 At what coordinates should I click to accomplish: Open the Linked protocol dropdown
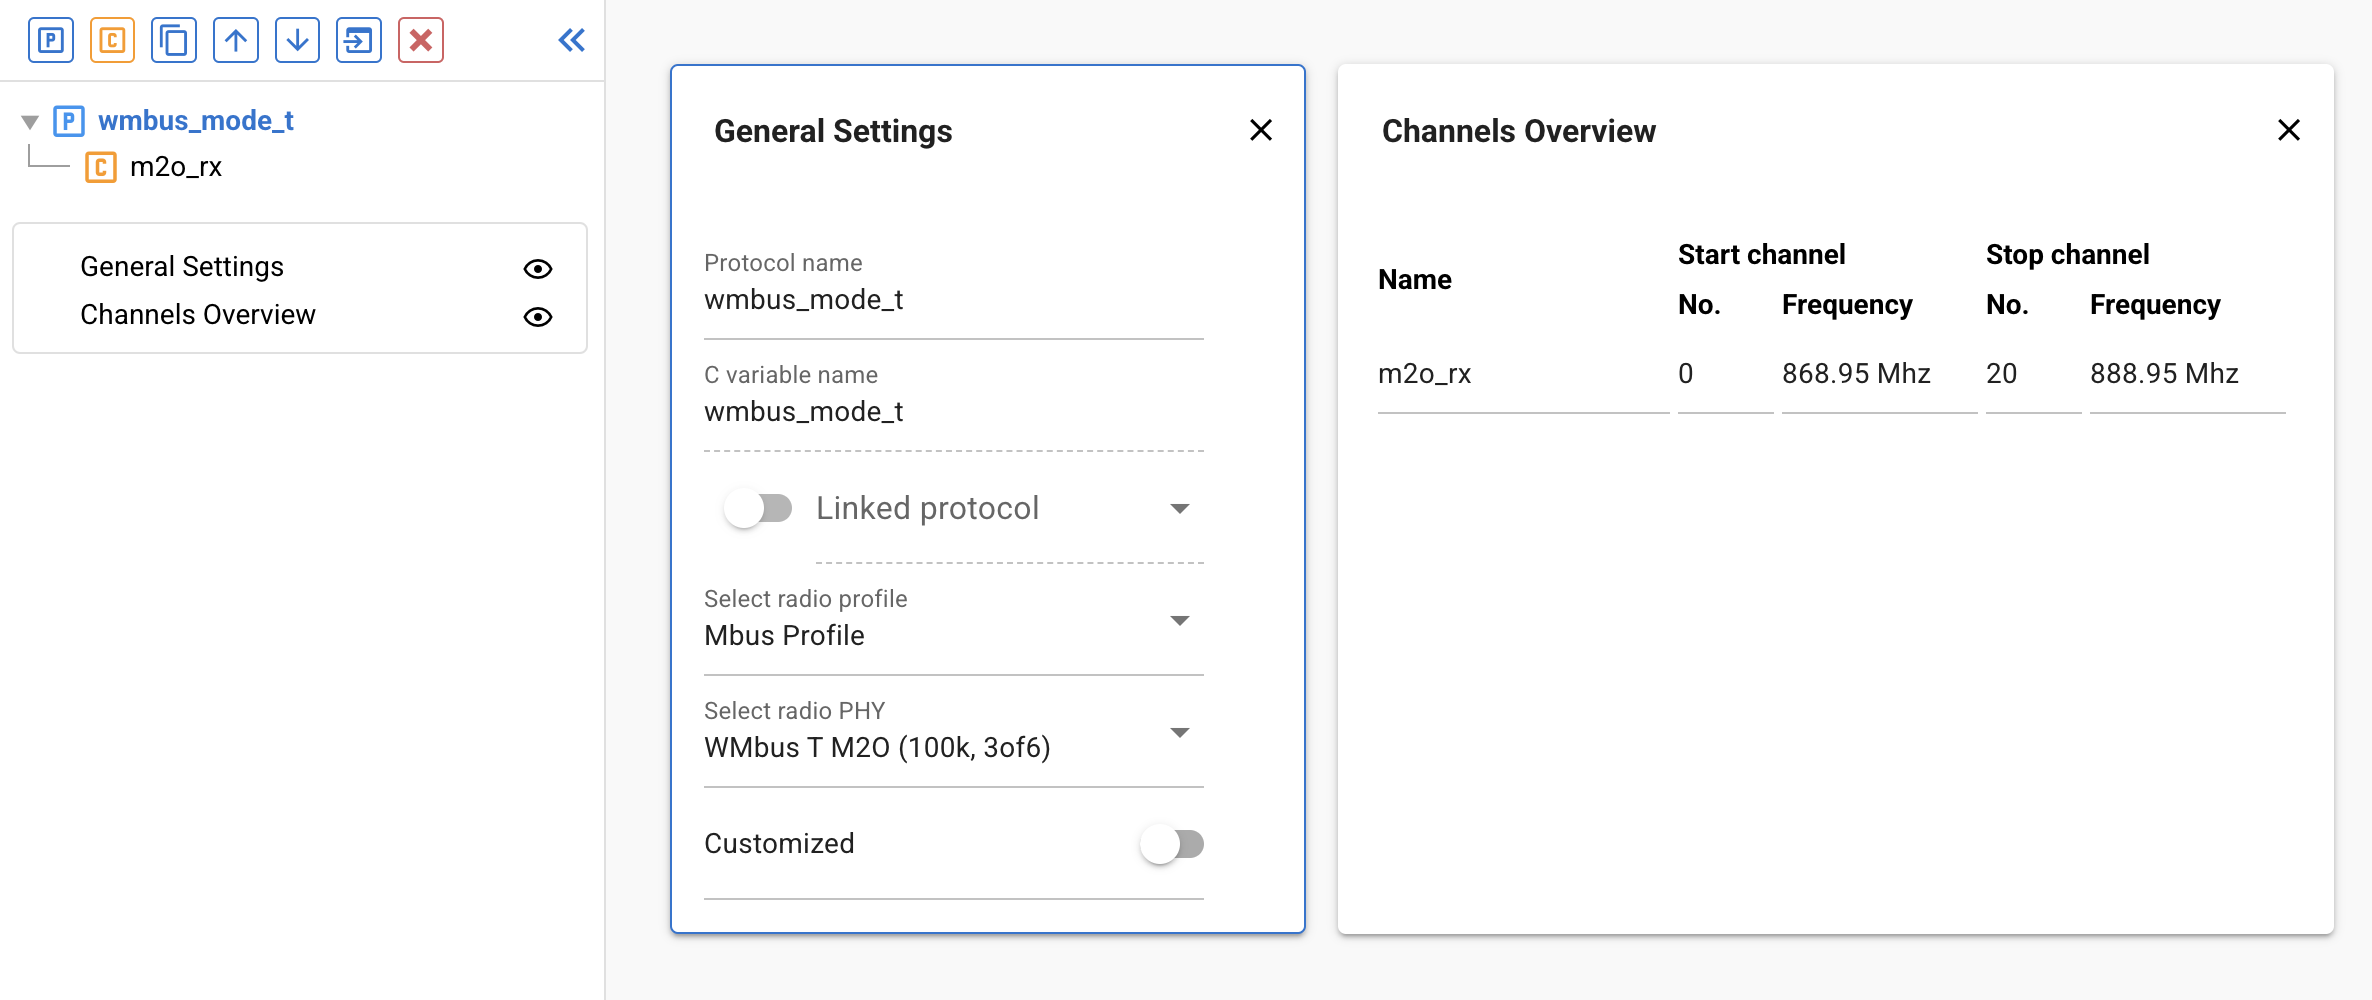click(1010, 509)
